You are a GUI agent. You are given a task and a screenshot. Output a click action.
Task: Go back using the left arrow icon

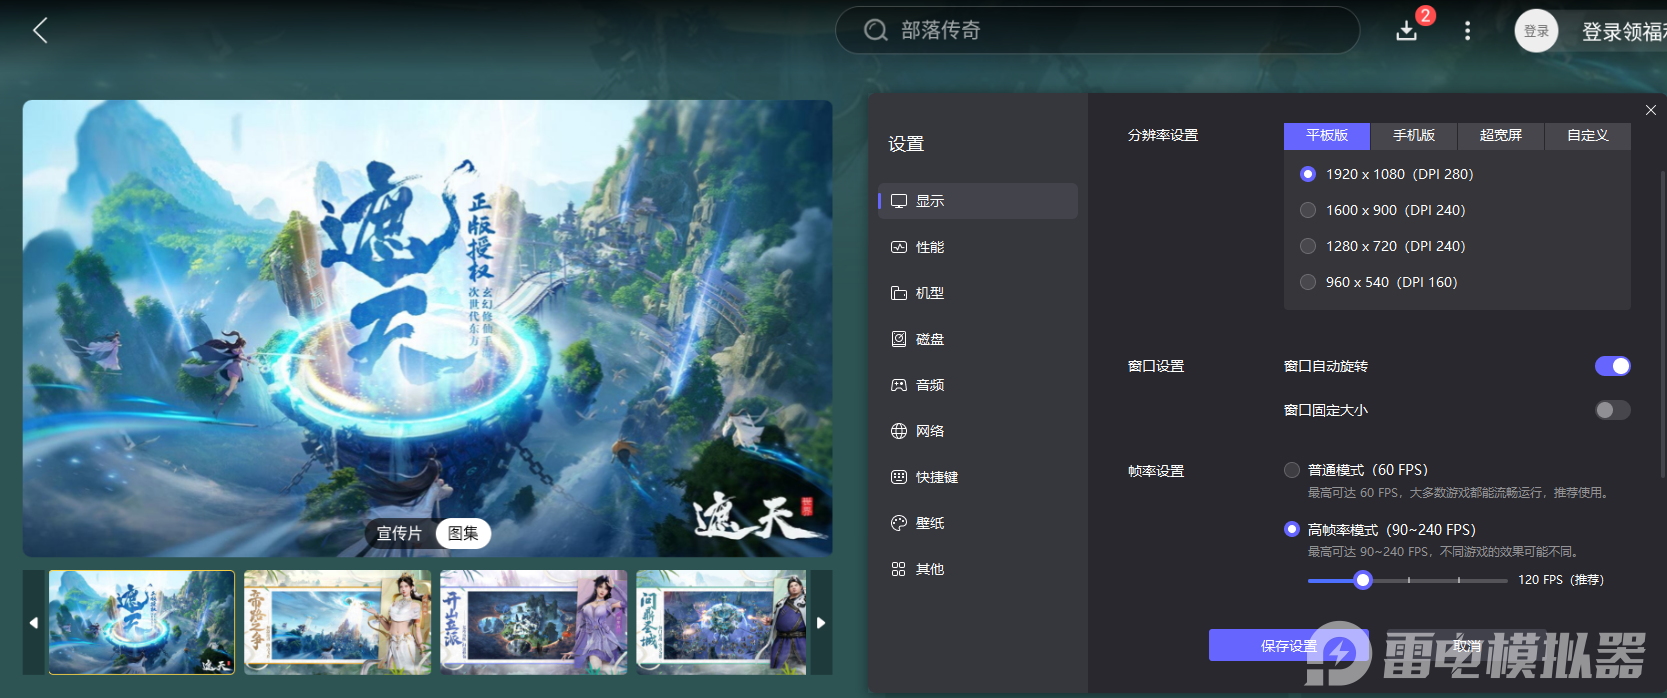tap(40, 31)
